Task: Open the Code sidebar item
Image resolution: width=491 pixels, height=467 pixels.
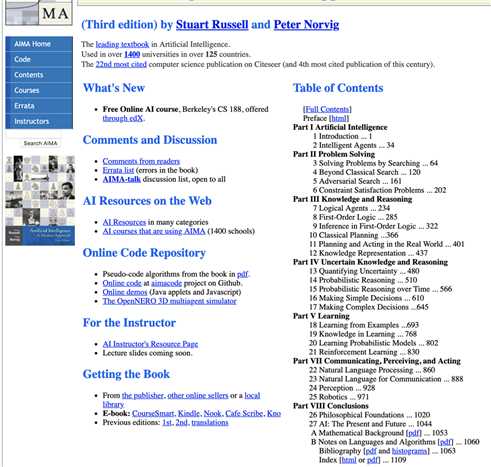Action: coord(39,59)
